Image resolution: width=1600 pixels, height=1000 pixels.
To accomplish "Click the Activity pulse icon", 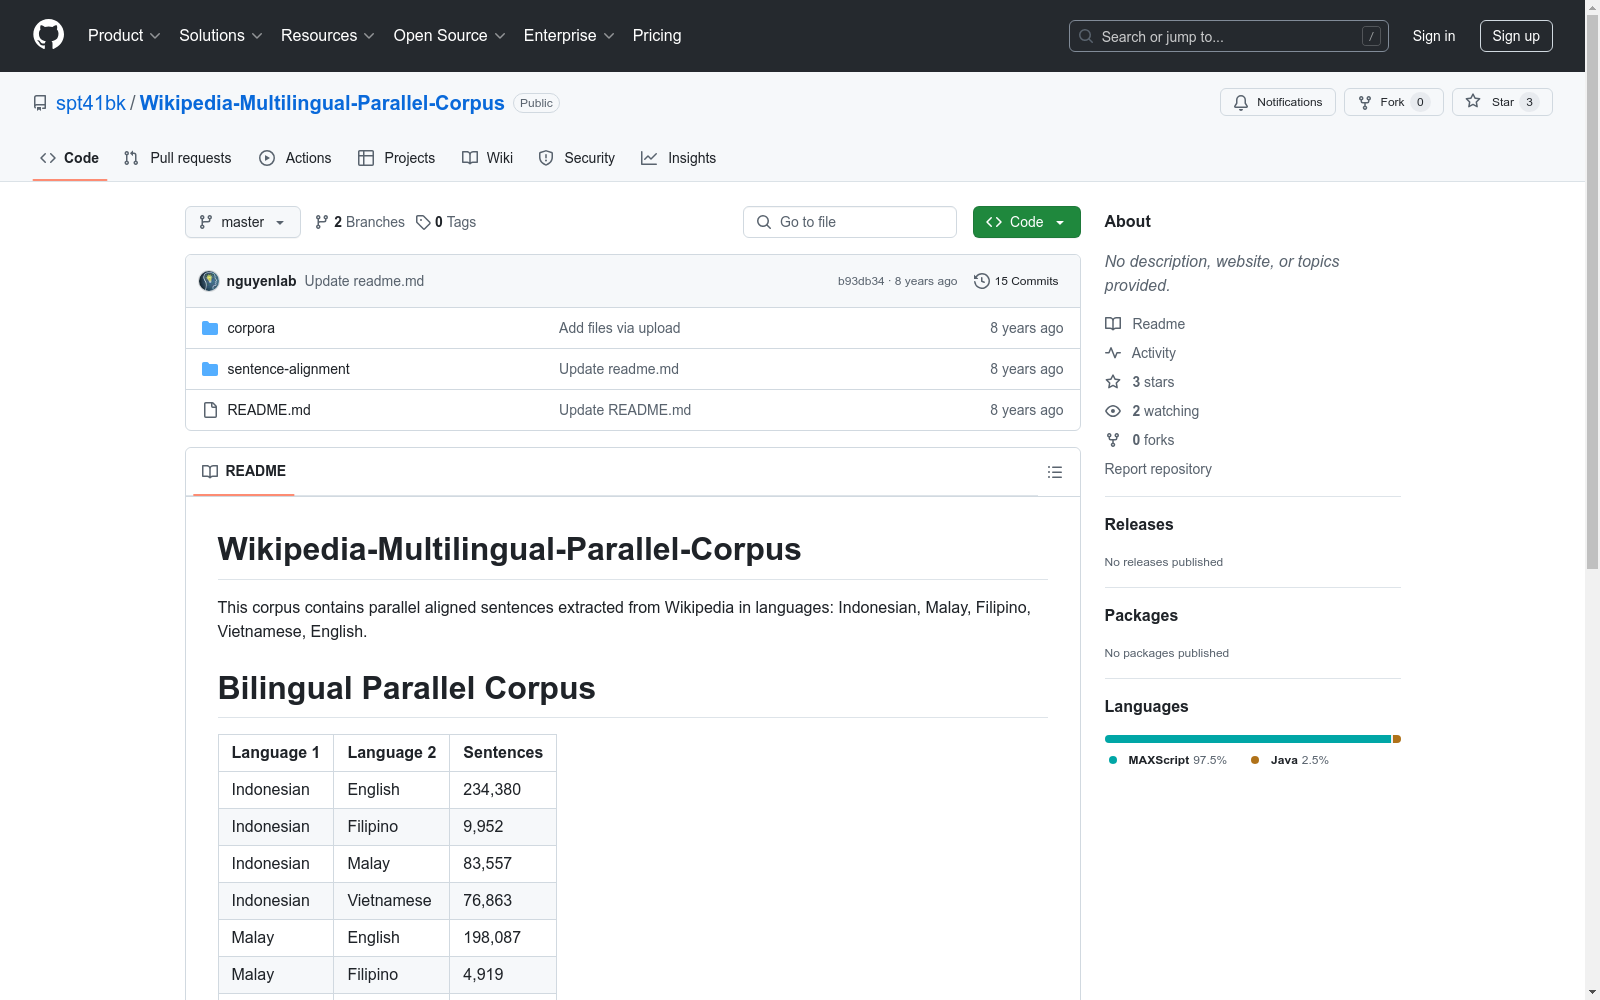I will click(1113, 353).
